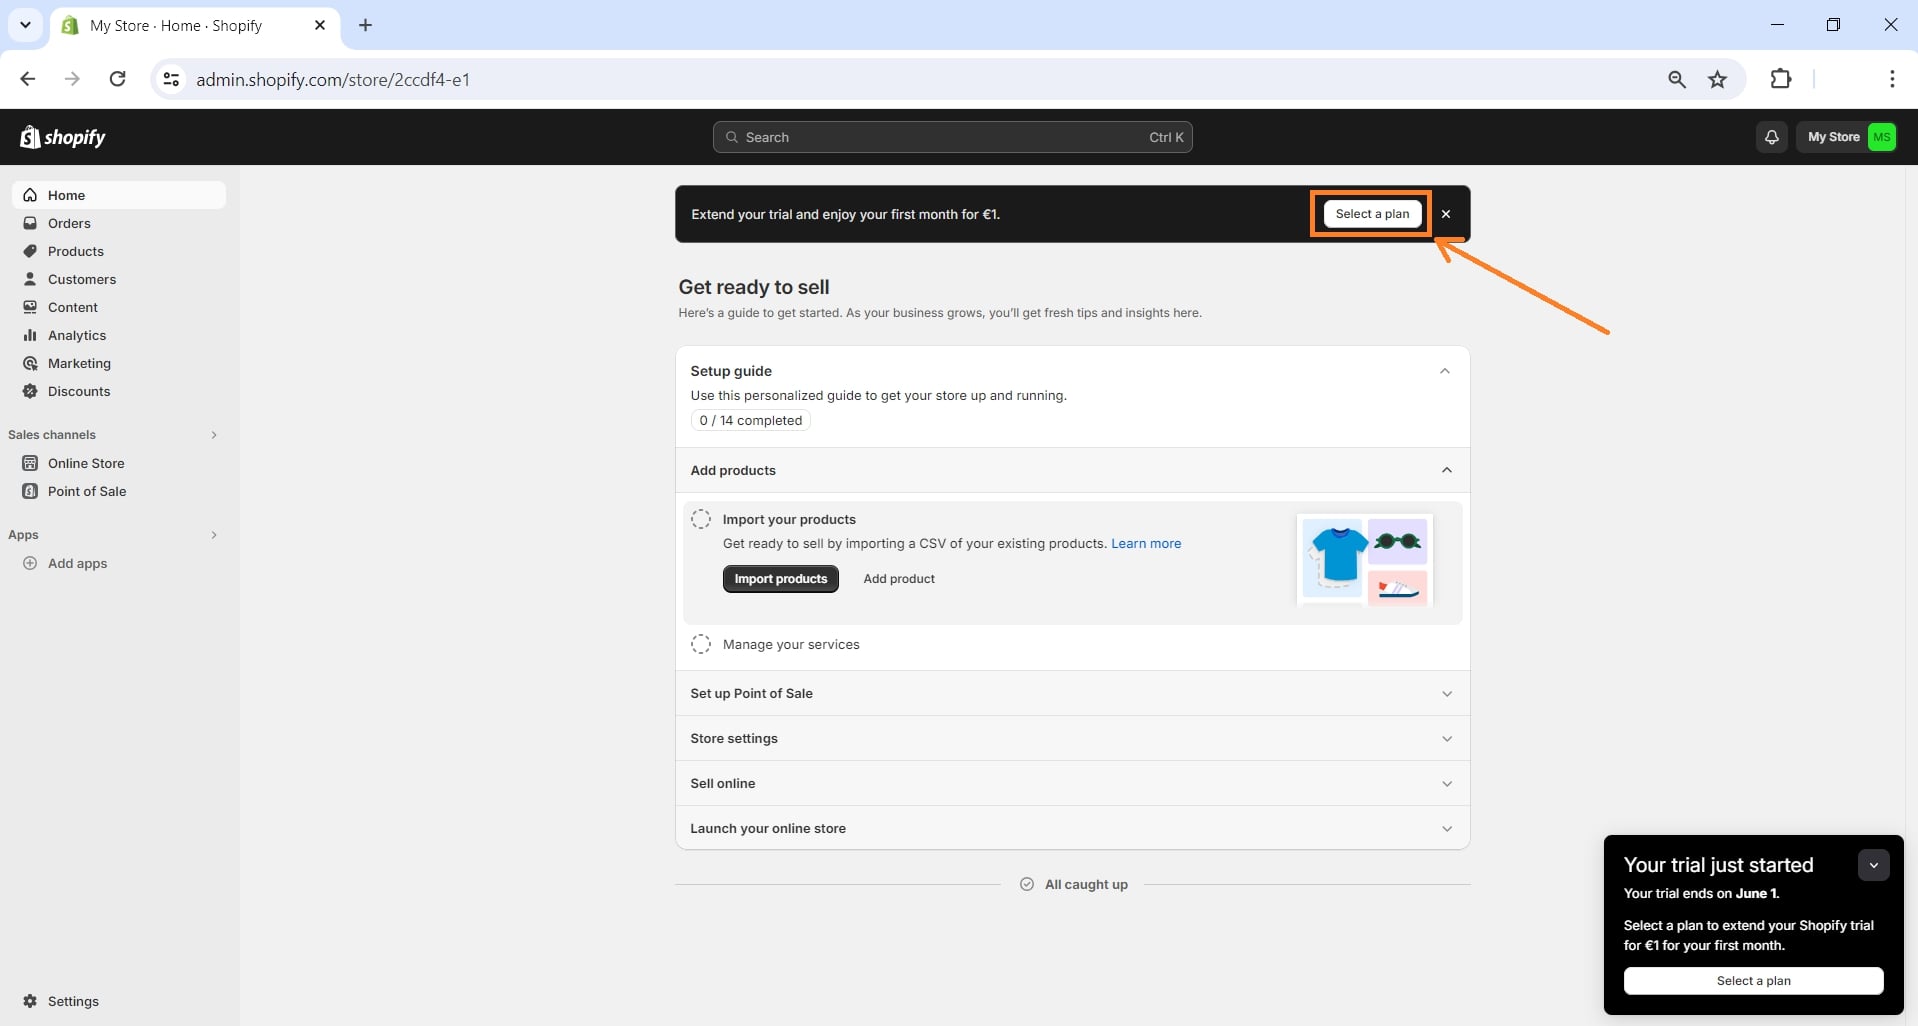
Task: Click the All caught up checkmark icon
Action: [x=1027, y=884]
